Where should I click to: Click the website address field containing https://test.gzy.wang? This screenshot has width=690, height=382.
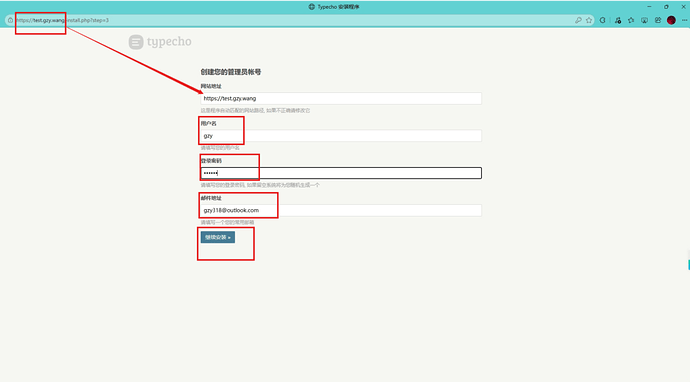pos(341,99)
